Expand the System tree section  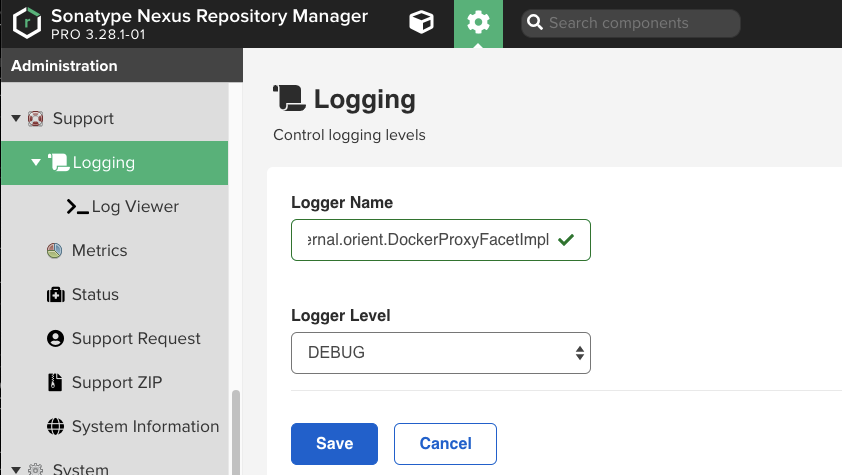click(16, 469)
